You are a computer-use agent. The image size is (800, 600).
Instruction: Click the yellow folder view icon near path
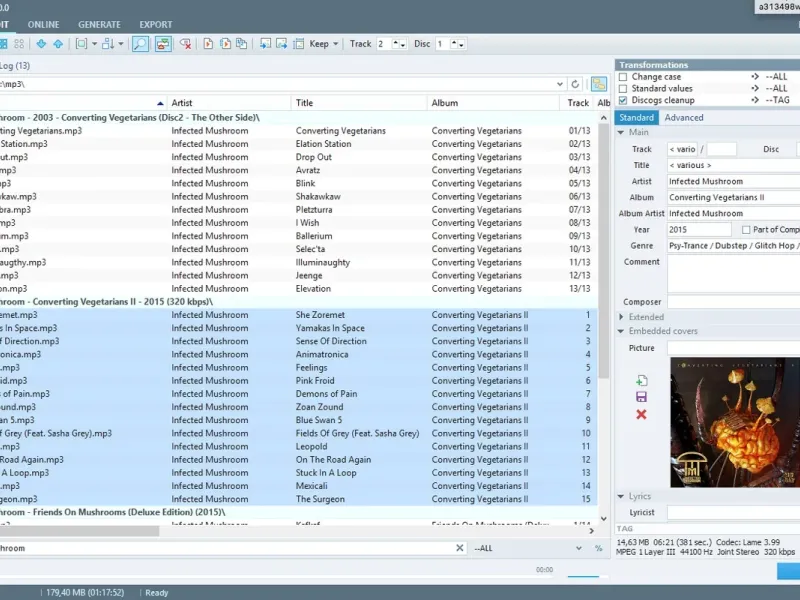tap(599, 84)
